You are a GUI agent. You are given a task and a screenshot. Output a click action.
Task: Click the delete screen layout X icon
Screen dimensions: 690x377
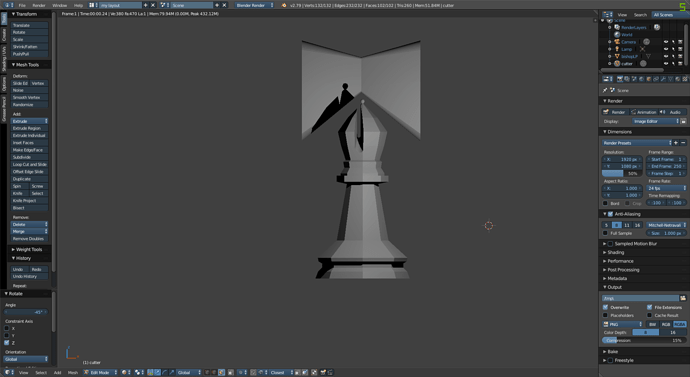click(153, 5)
